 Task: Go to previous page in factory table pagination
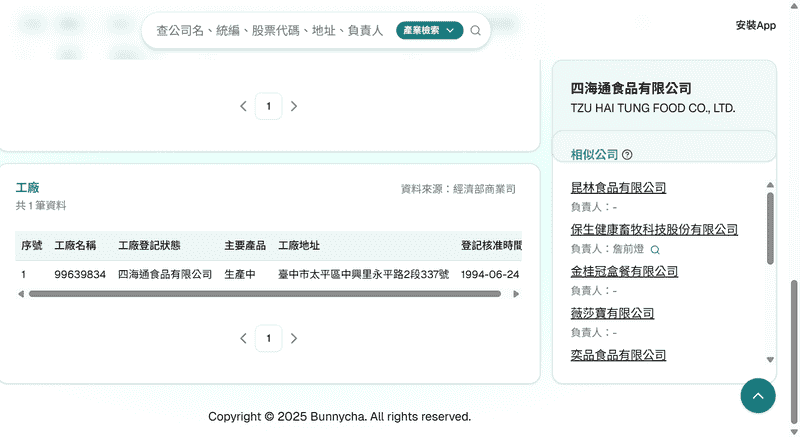point(243,339)
